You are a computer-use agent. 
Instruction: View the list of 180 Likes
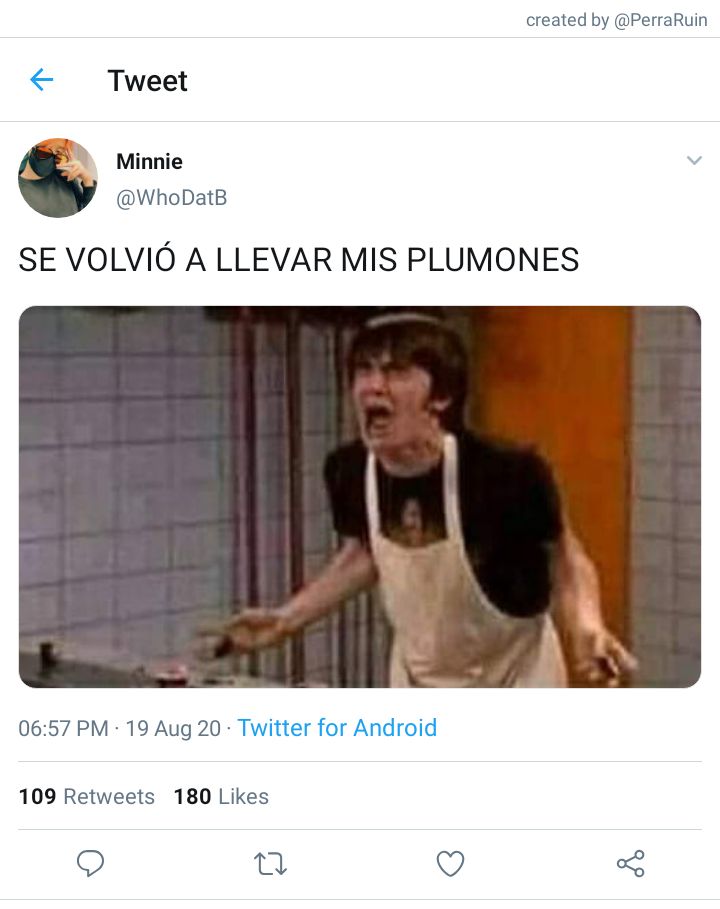(221, 797)
